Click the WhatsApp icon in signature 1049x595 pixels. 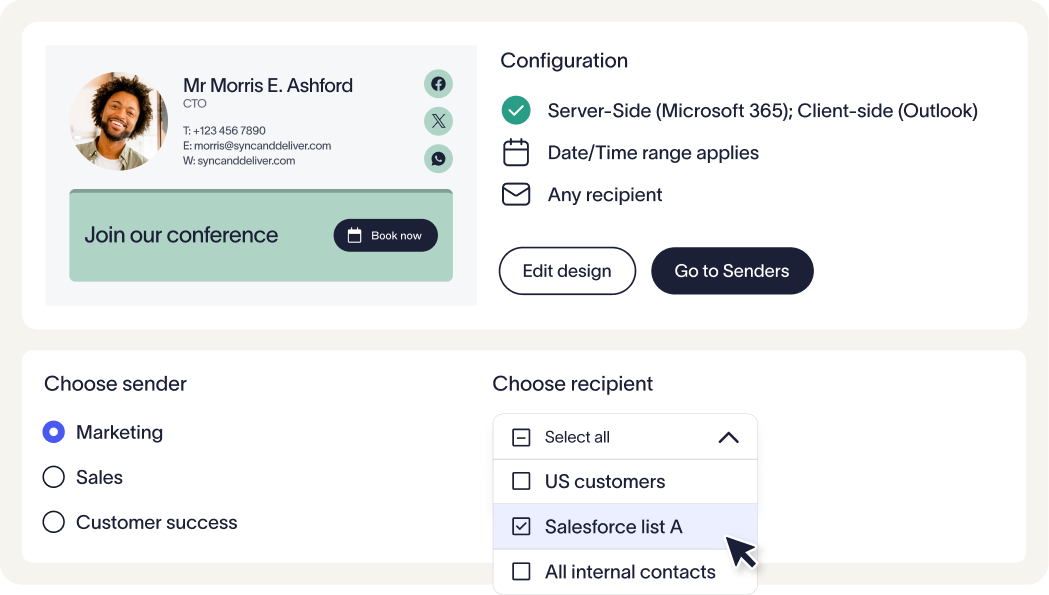coord(438,159)
